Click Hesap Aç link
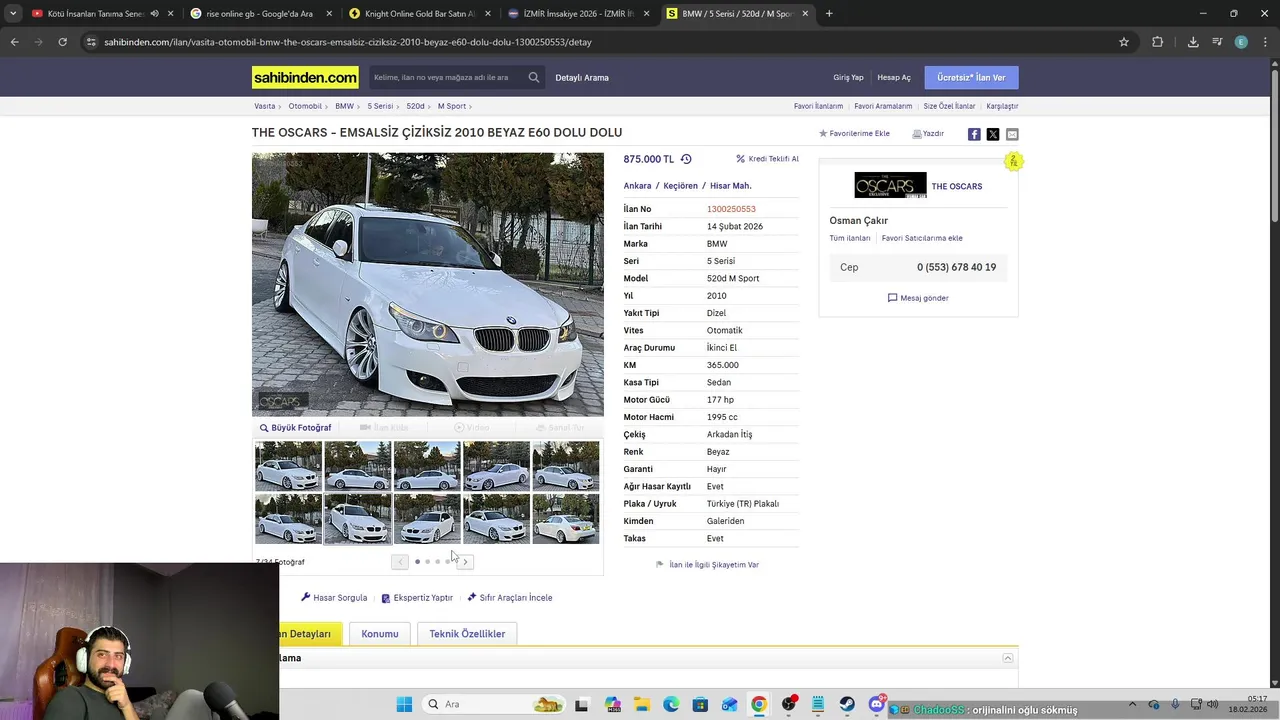 894,77
